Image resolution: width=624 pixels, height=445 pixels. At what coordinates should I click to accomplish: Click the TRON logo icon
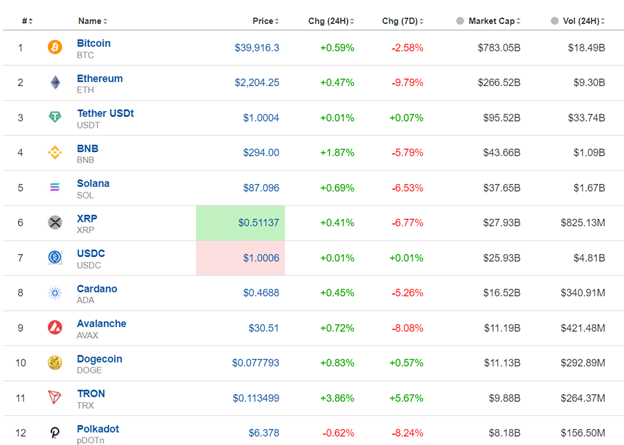pyautogui.click(x=55, y=397)
